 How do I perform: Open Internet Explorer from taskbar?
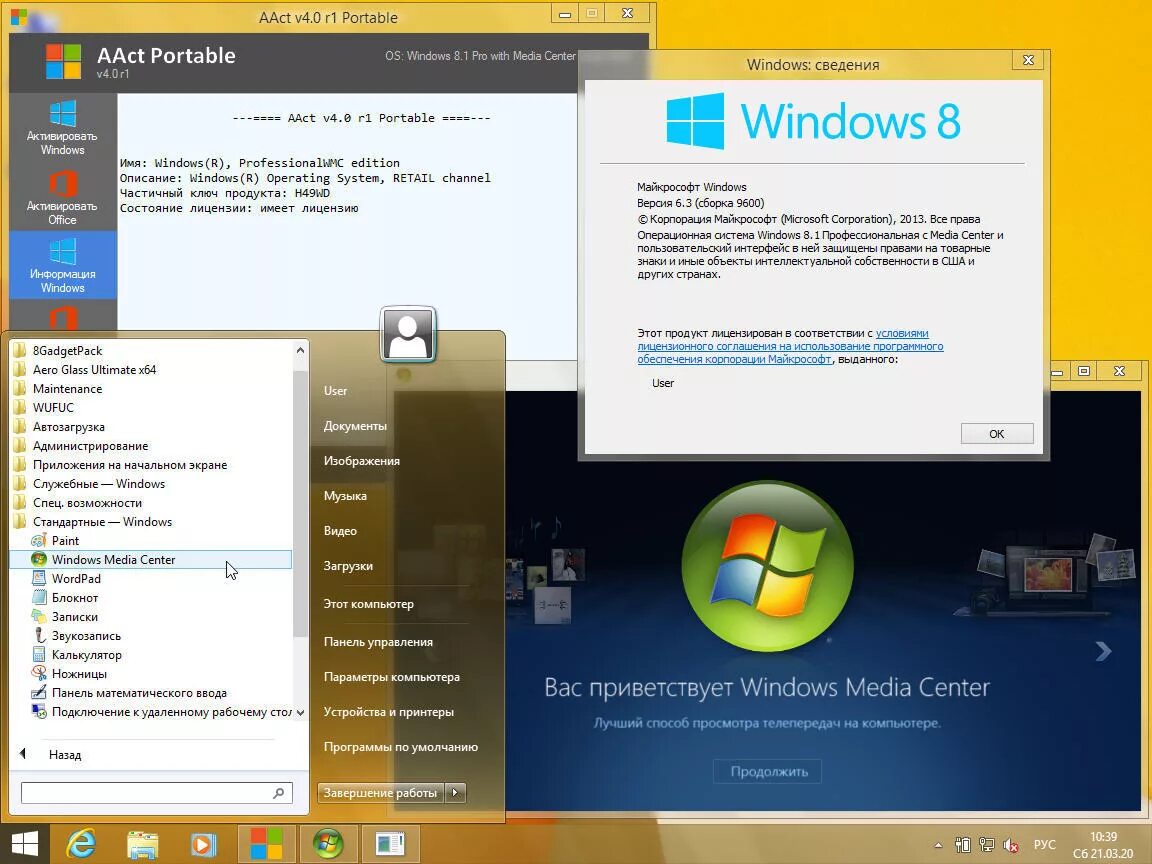pyautogui.click(x=81, y=845)
